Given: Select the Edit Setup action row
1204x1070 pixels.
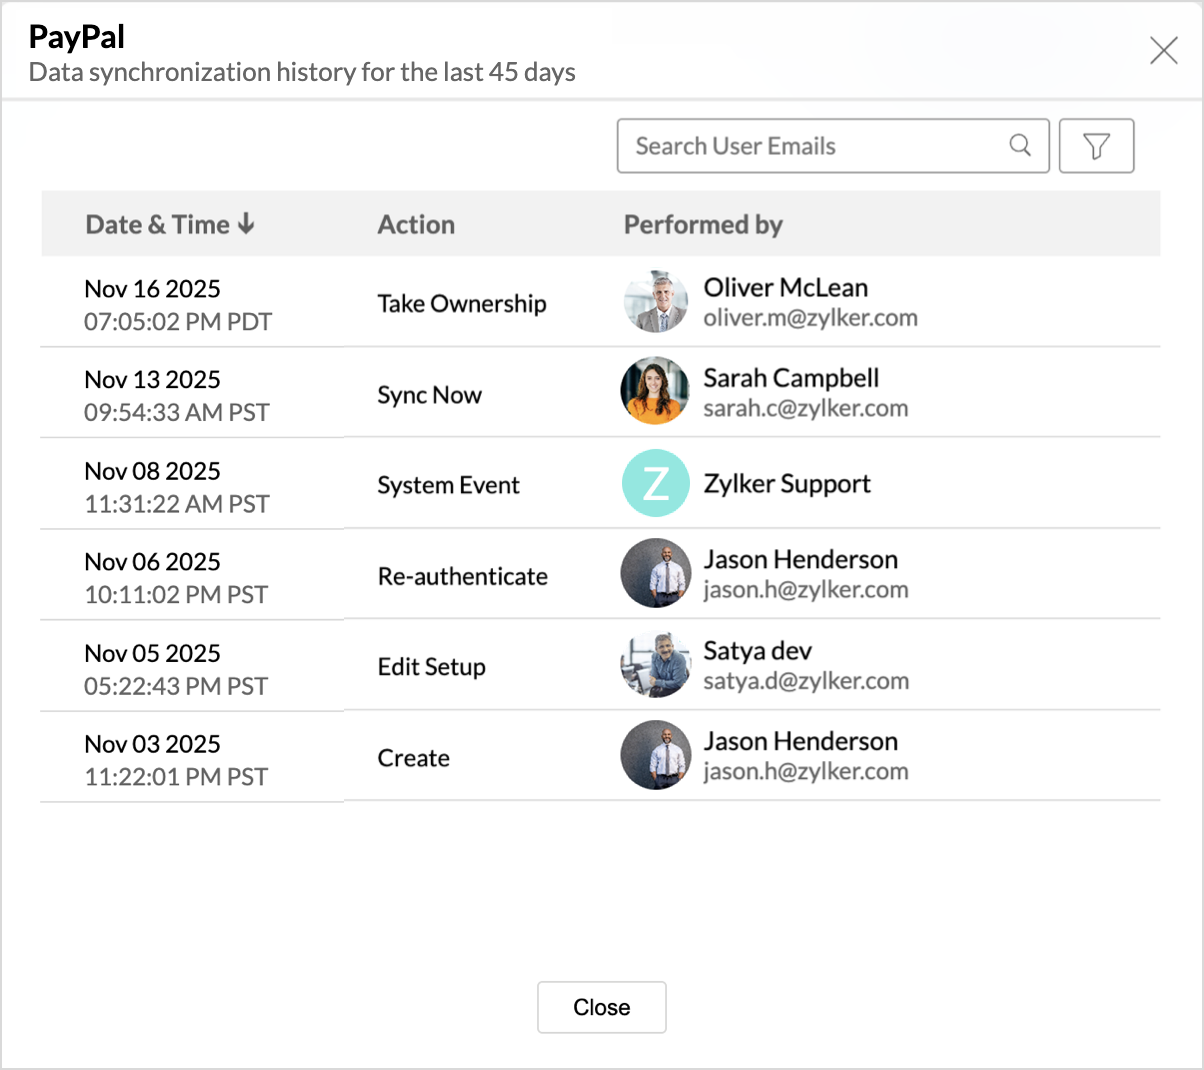Looking at the screenshot, I should [432, 667].
